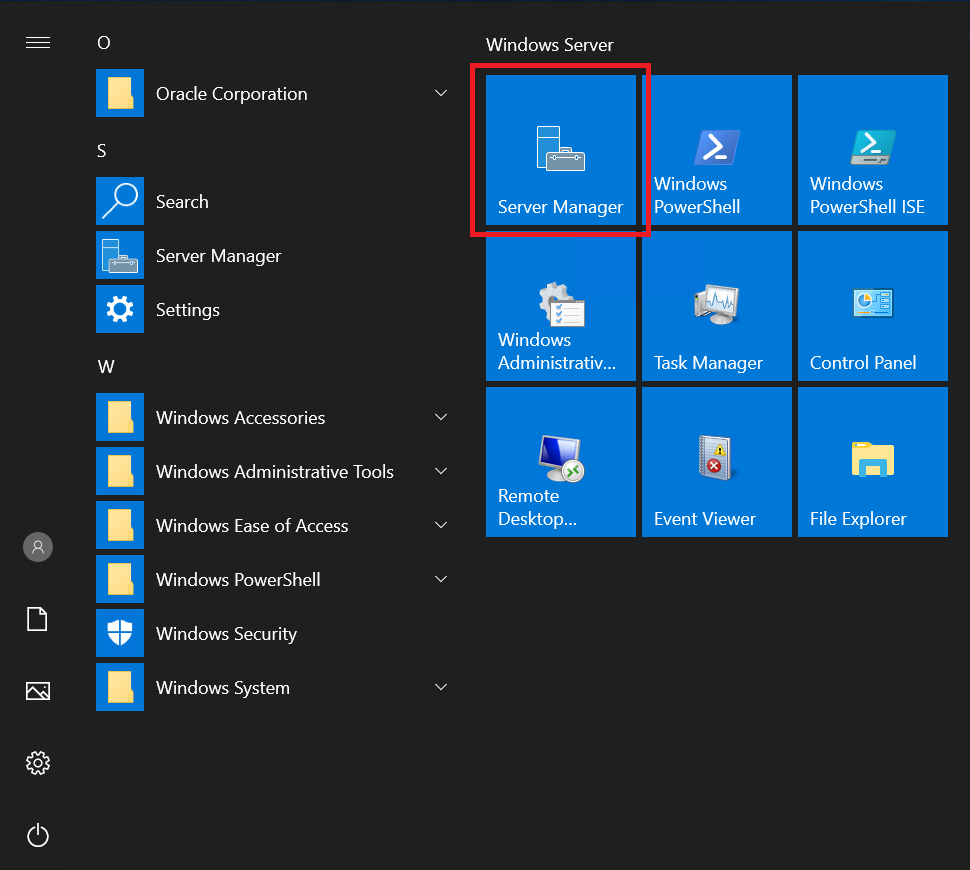Image resolution: width=970 pixels, height=870 pixels.
Task: Open Settings from the app list
Action: [187, 310]
